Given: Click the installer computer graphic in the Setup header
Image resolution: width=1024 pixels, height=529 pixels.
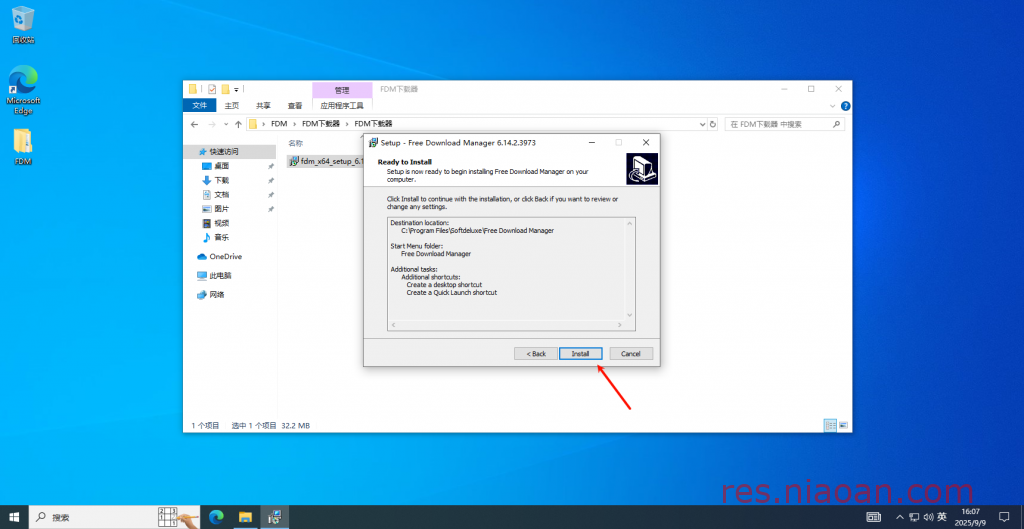Looking at the screenshot, I should tap(641, 169).
